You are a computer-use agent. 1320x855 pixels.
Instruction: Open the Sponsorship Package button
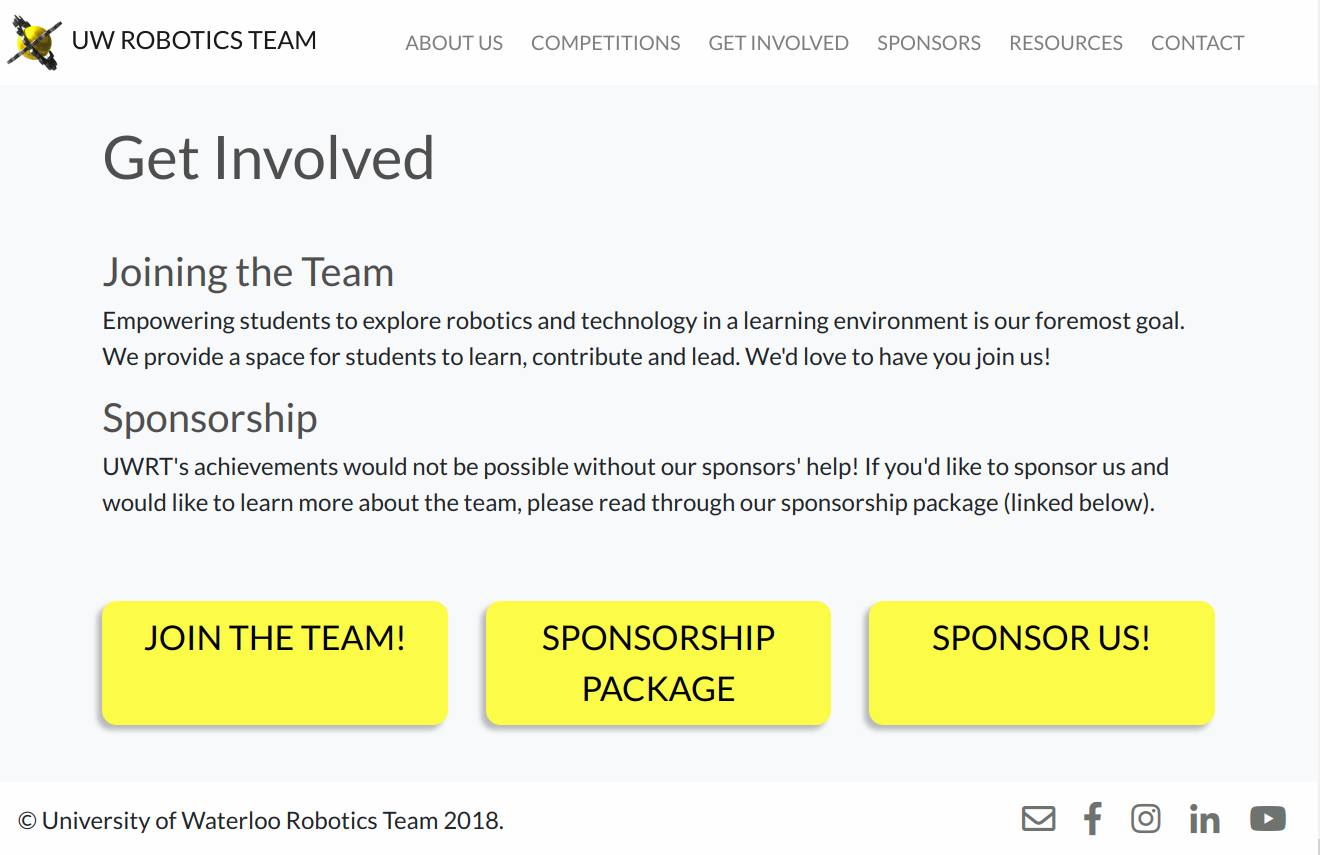coord(658,663)
